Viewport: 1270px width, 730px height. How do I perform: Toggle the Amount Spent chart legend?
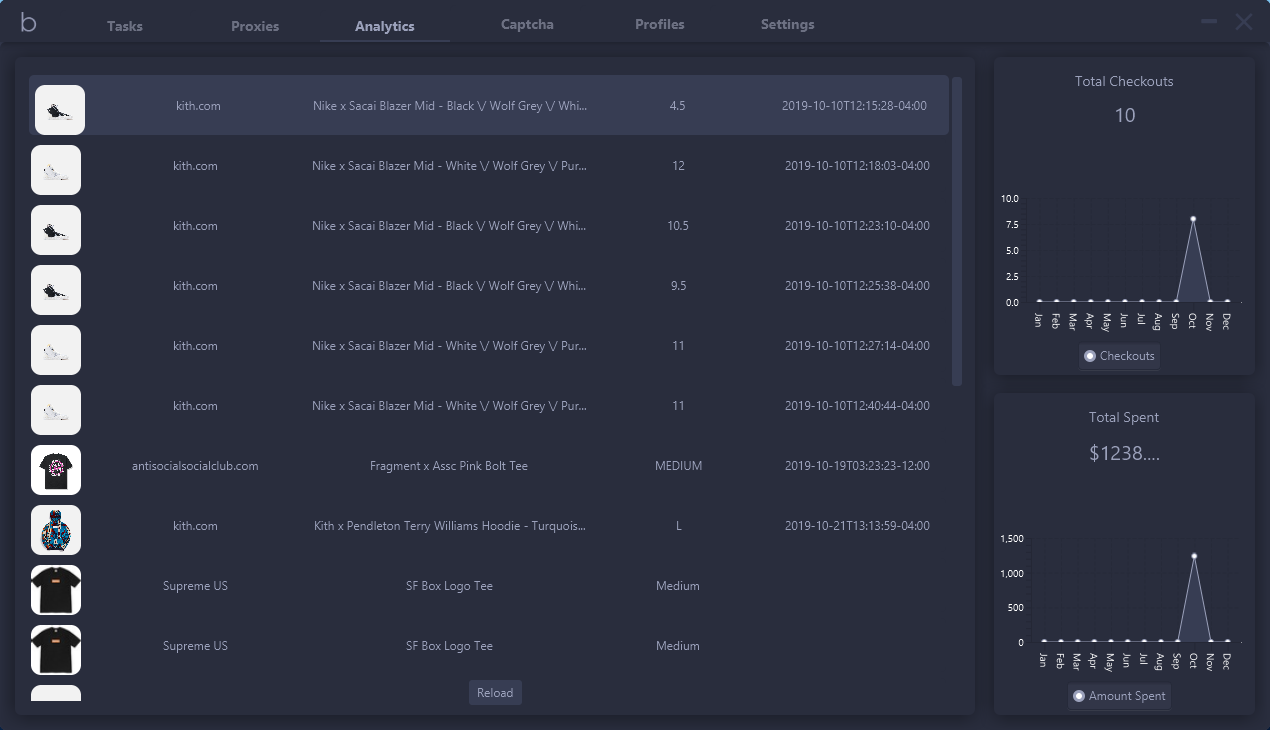1119,696
